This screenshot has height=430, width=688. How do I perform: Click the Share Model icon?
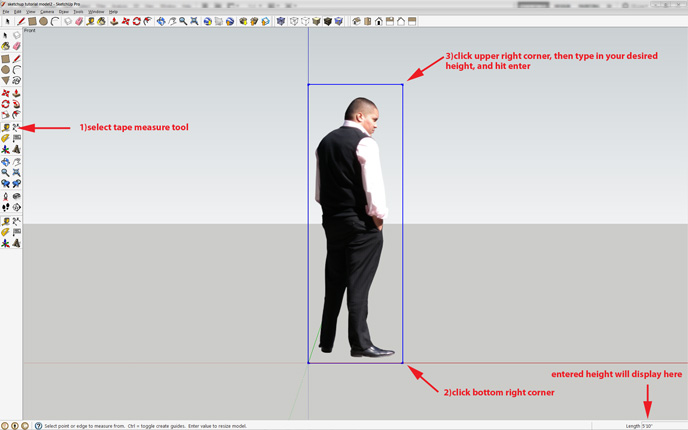click(254, 21)
